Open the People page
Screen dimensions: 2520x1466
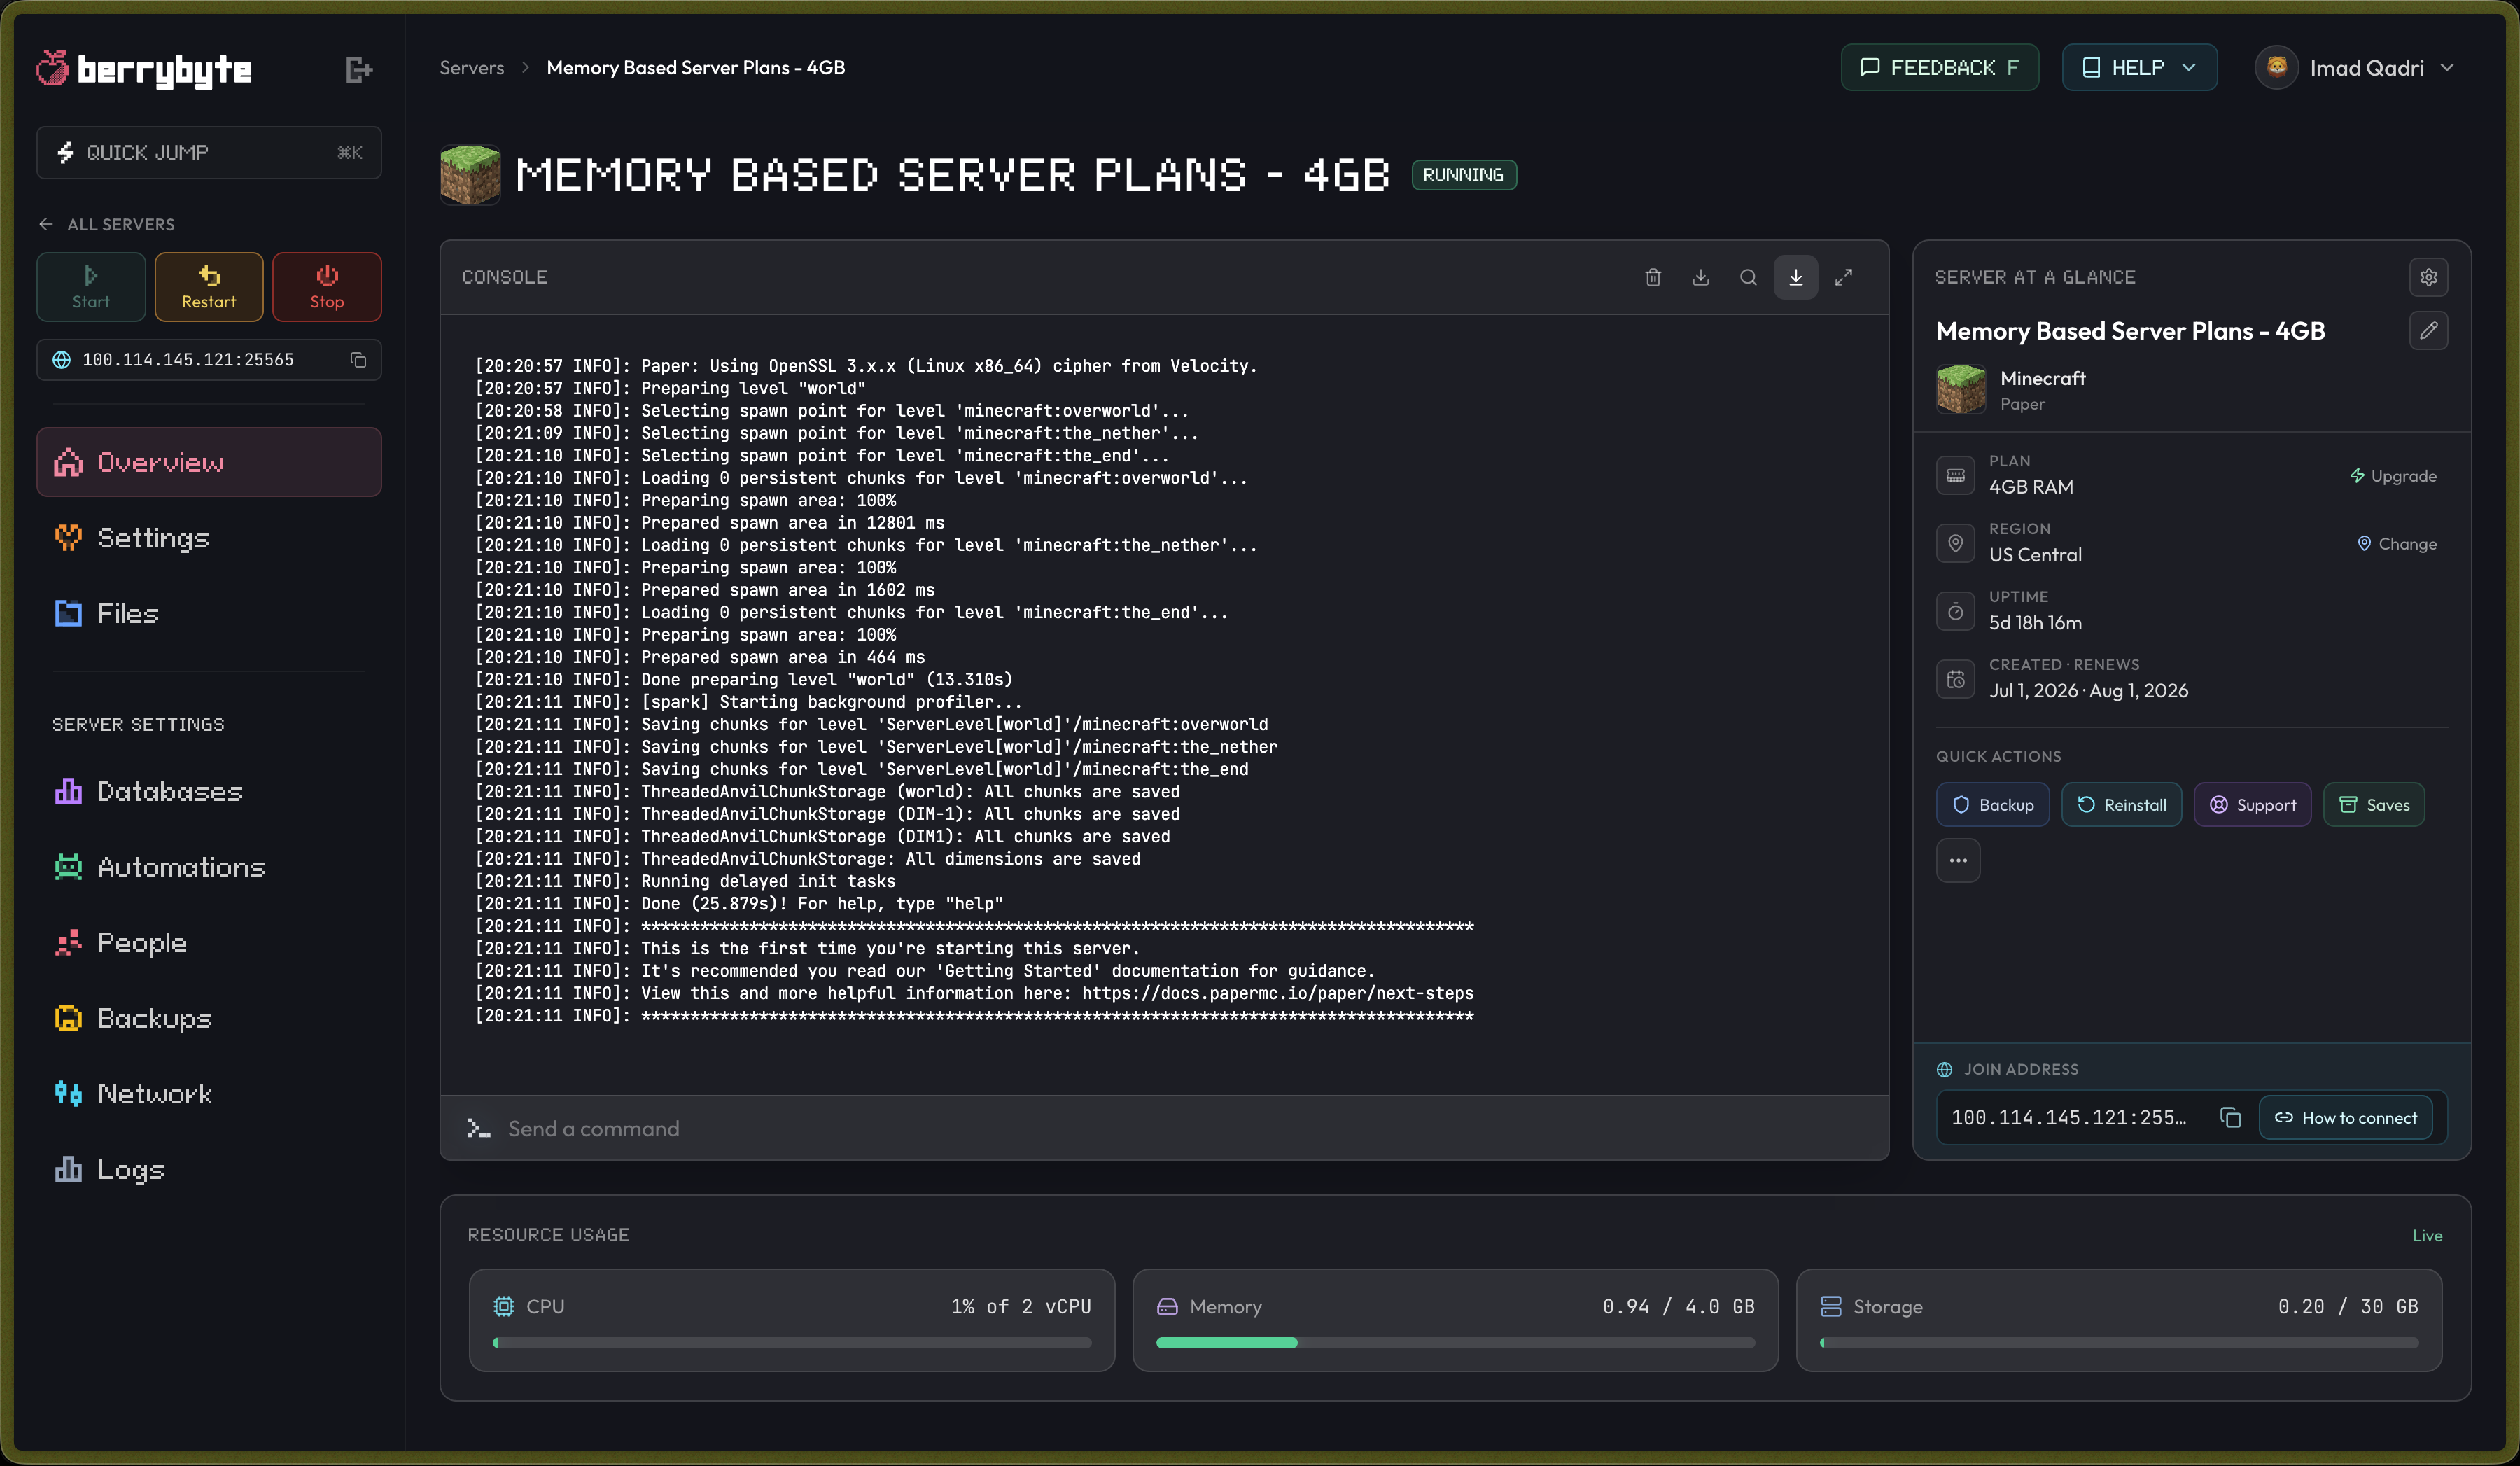click(209, 942)
